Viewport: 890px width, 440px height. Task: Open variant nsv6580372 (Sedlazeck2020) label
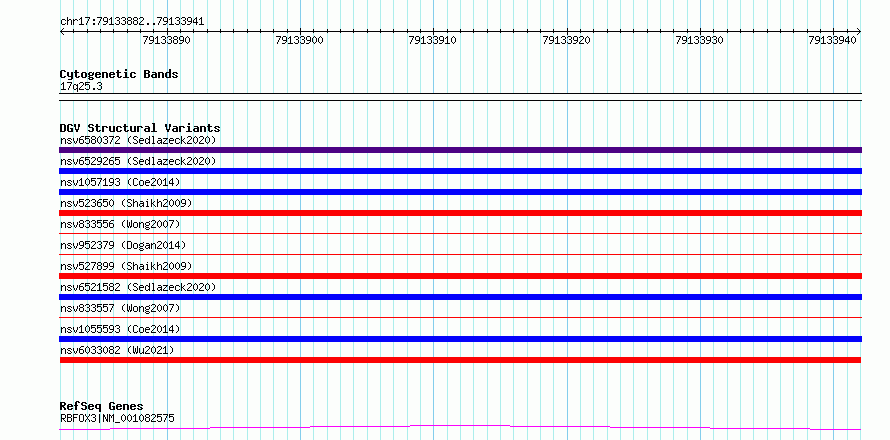coord(138,140)
